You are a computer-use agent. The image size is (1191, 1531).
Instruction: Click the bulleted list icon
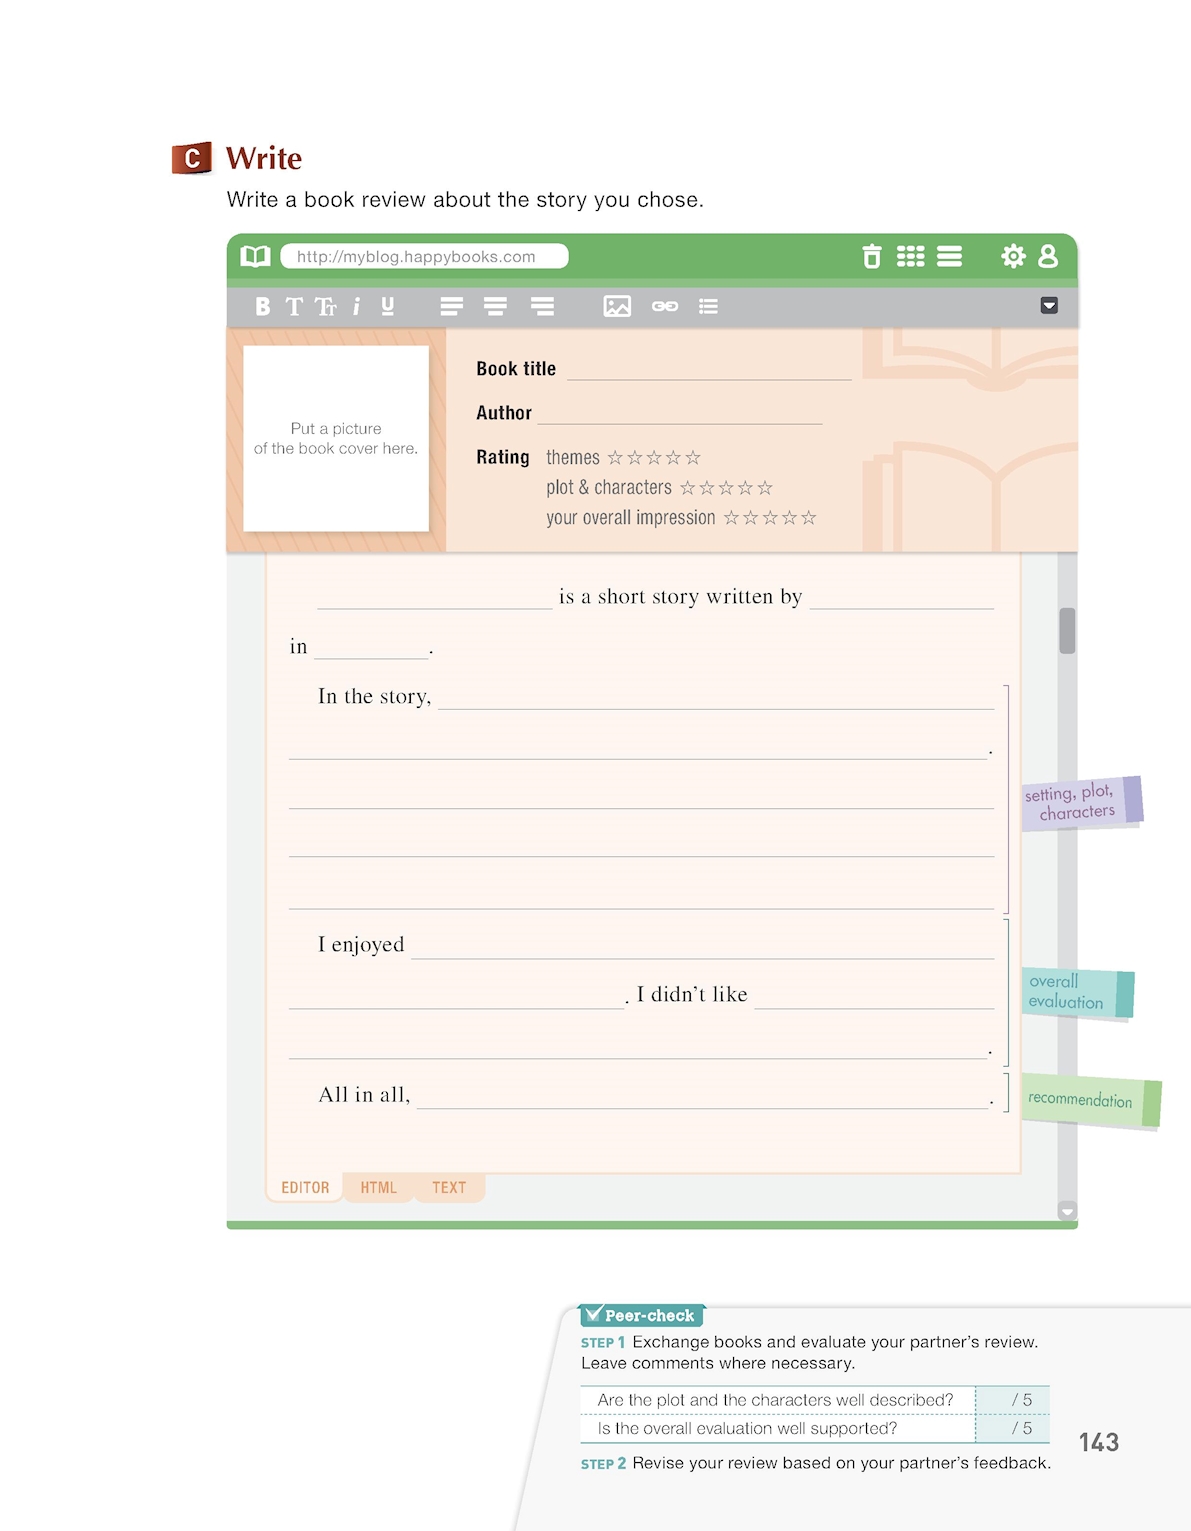(x=708, y=307)
